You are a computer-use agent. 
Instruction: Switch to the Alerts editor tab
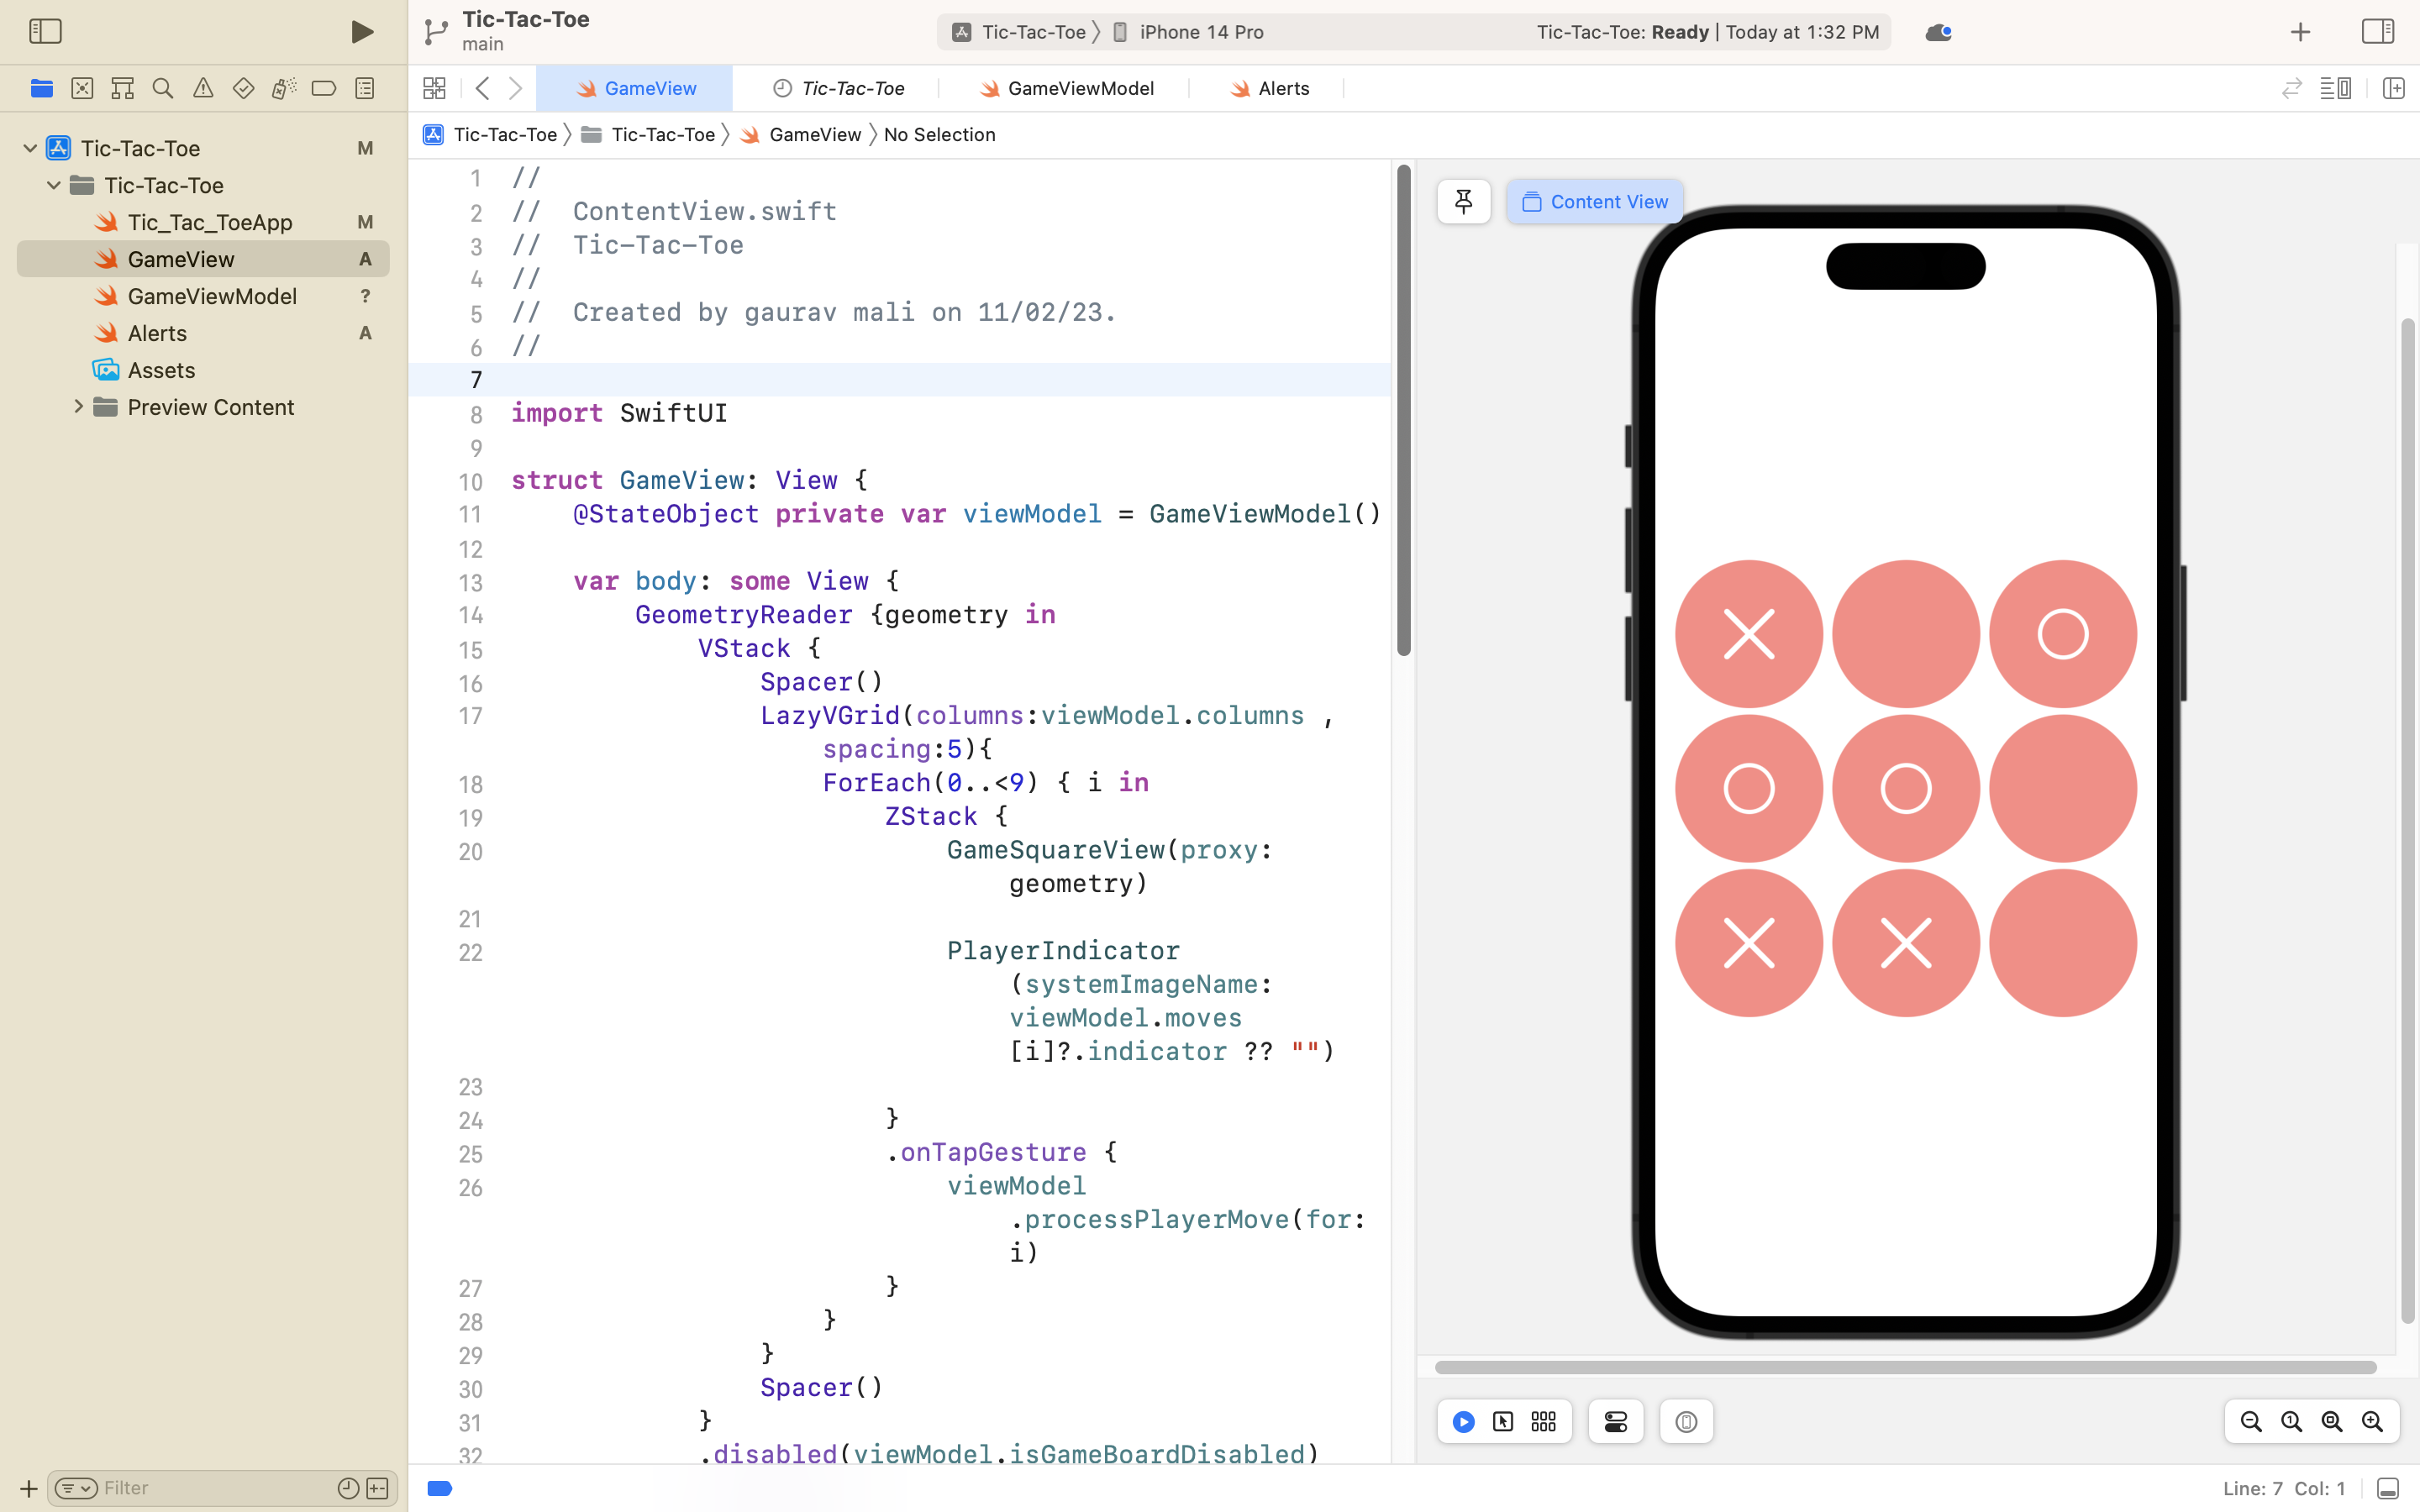click(1283, 88)
